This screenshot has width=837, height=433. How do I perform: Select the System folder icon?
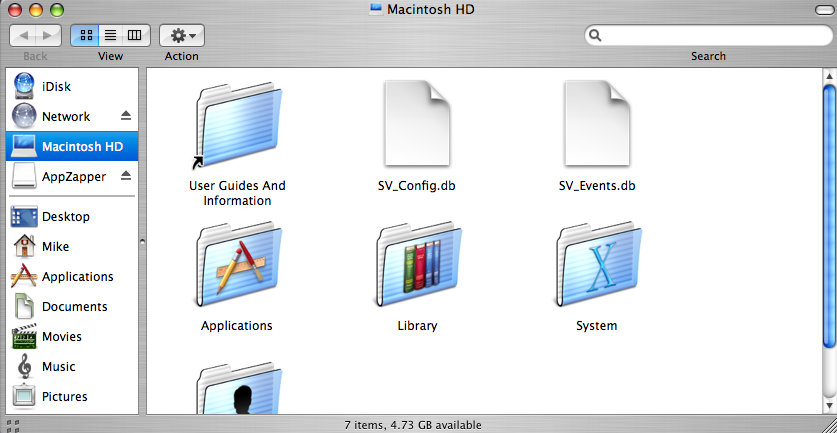tap(597, 265)
